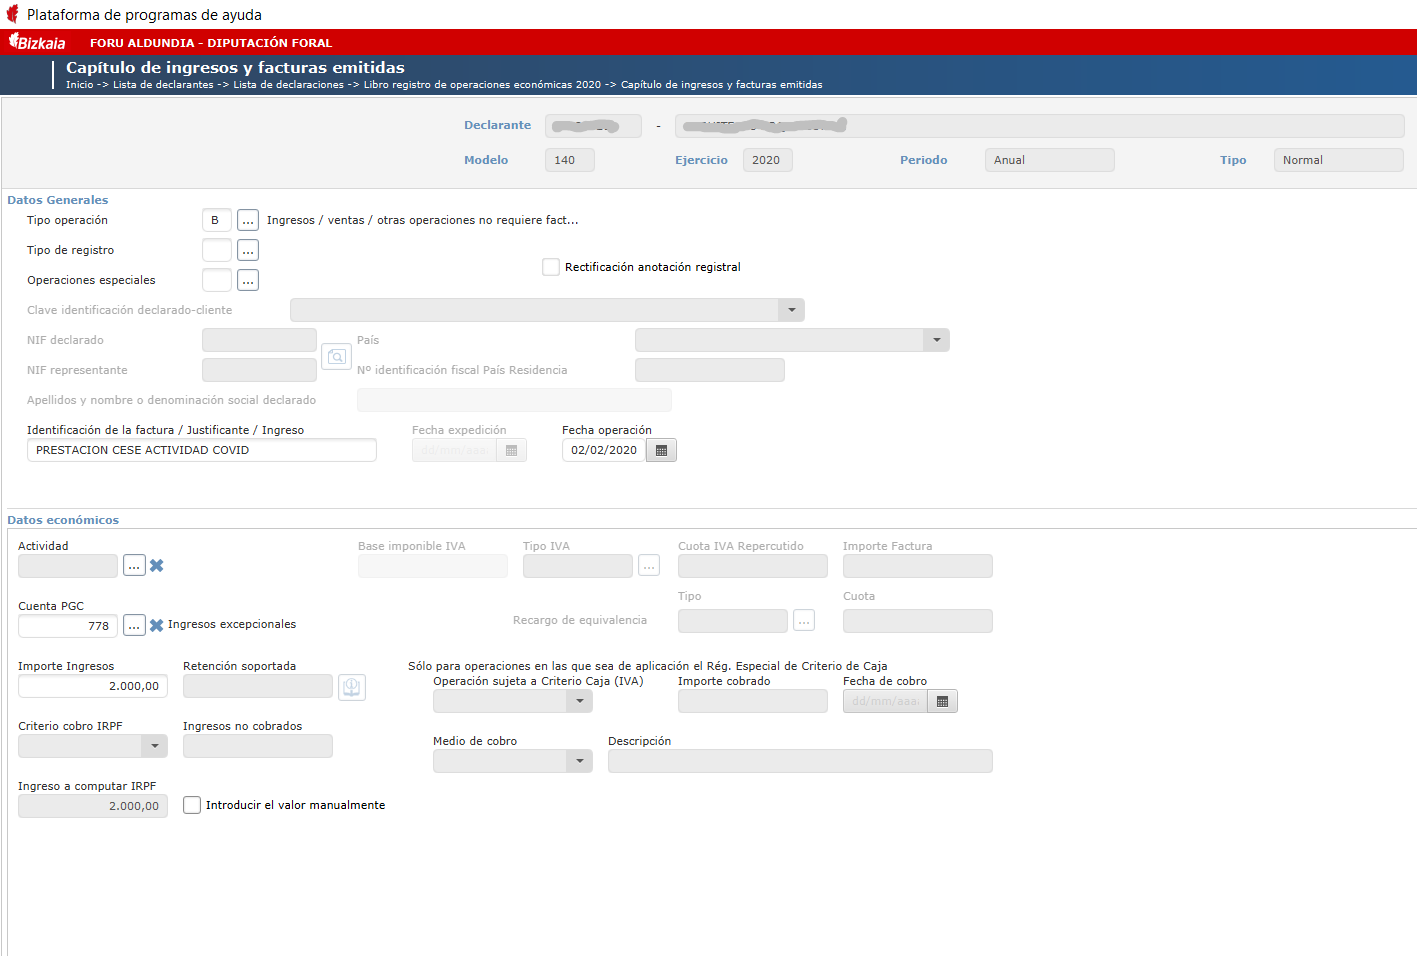1417x956 pixels.
Task: Click the NIF declarado search icon
Action: (336, 356)
